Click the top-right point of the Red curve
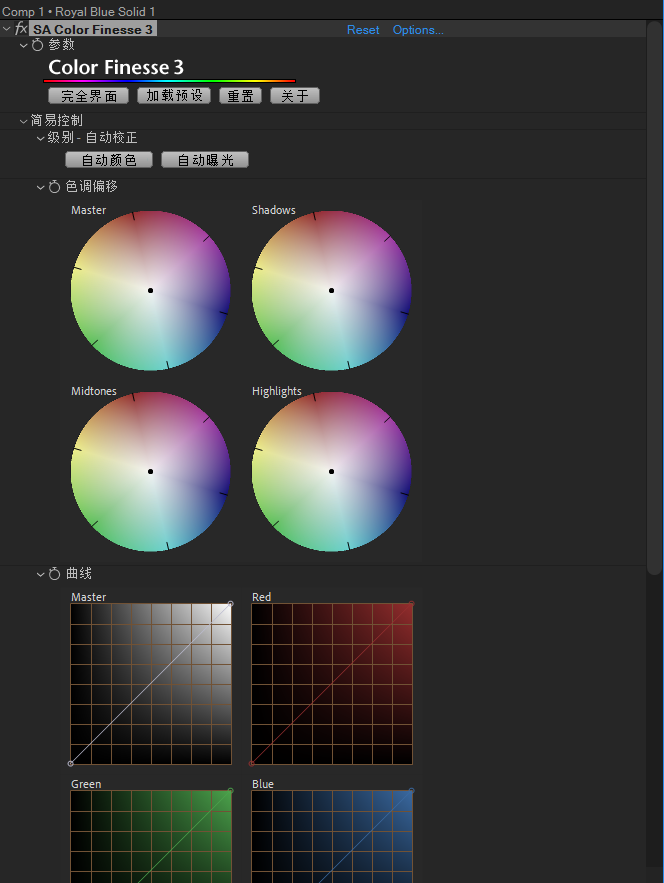 click(x=412, y=604)
